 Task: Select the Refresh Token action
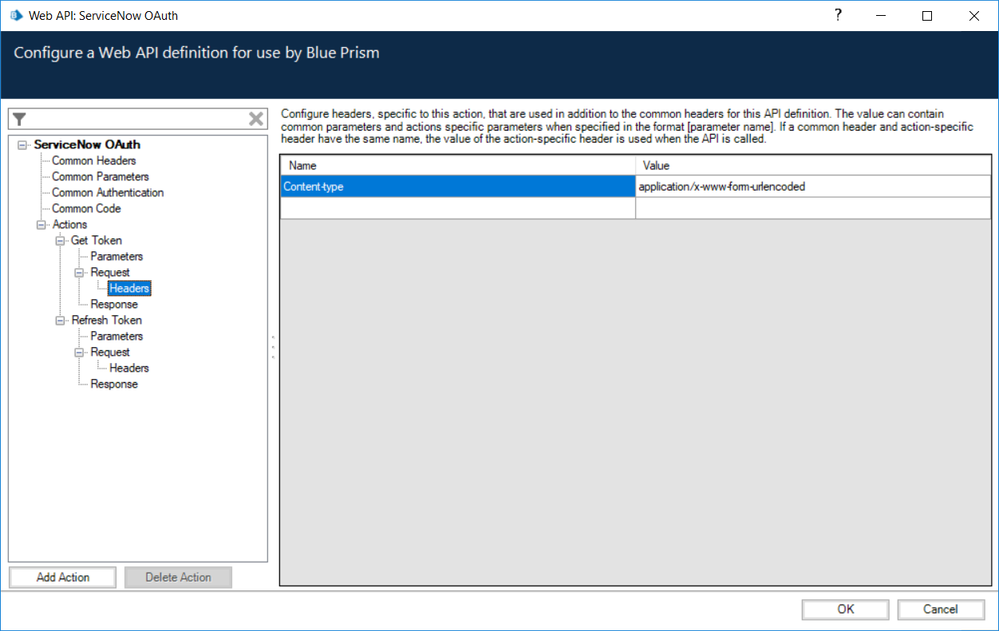coord(106,320)
